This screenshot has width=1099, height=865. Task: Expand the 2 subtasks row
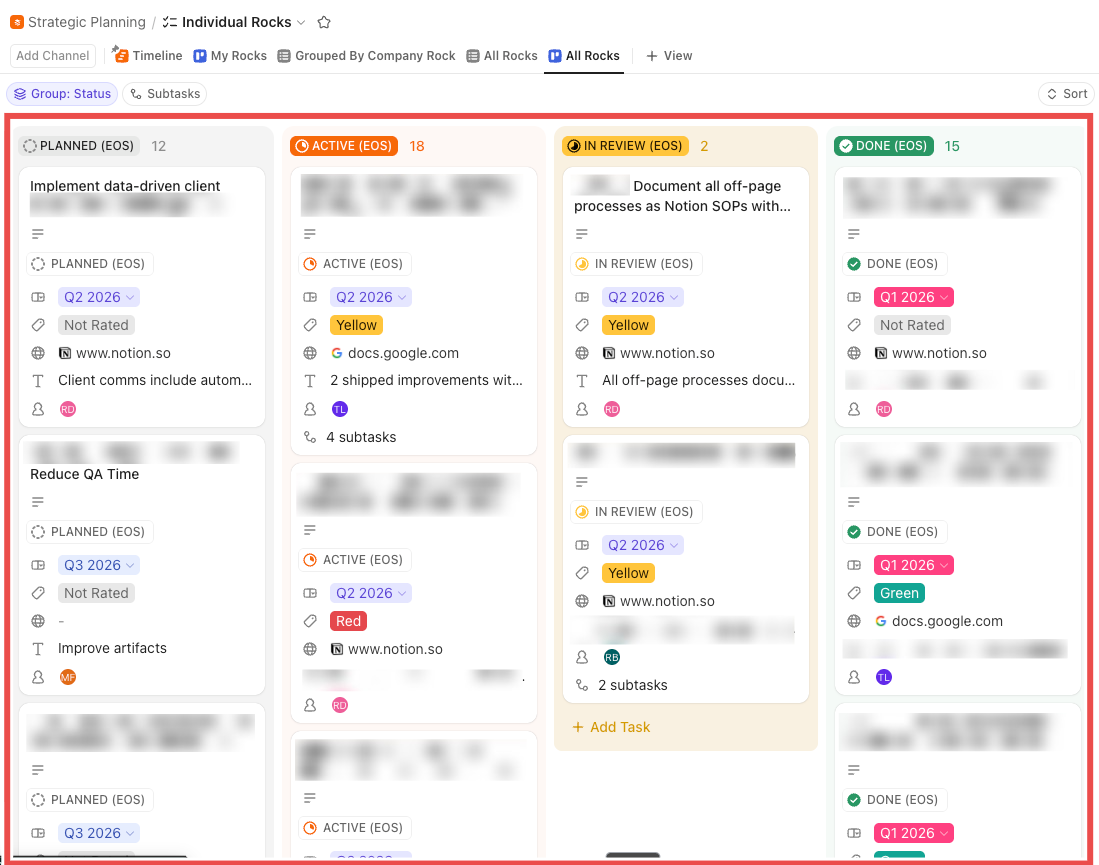(622, 686)
